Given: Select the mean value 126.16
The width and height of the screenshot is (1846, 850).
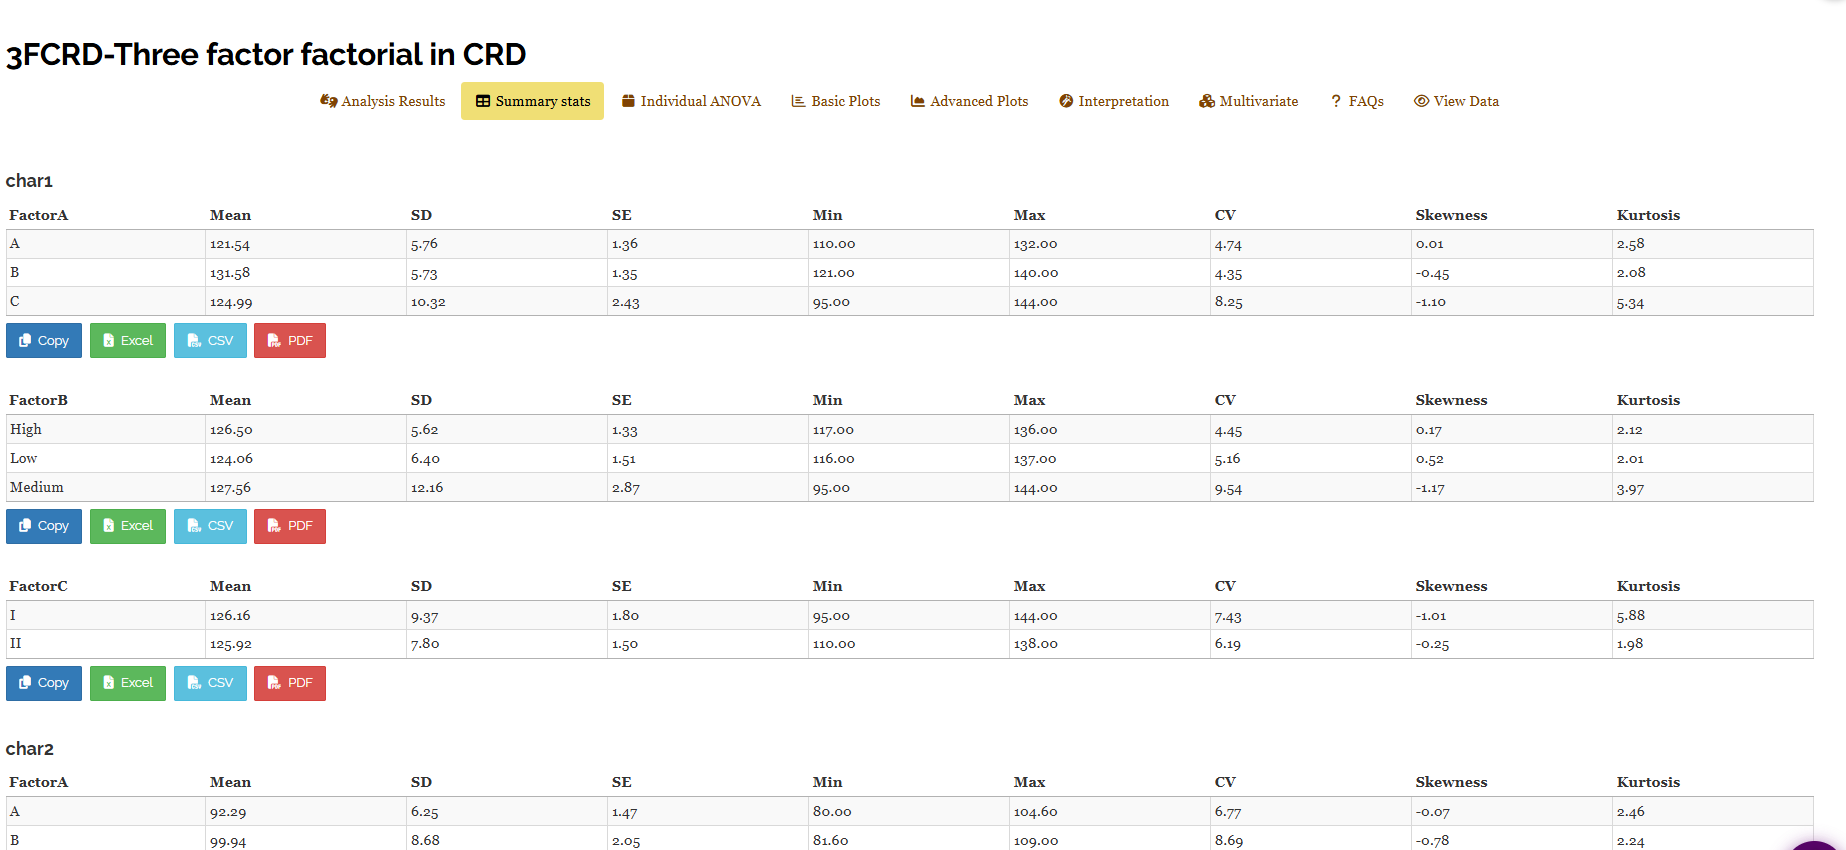Looking at the screenshot, I should 230,615.
